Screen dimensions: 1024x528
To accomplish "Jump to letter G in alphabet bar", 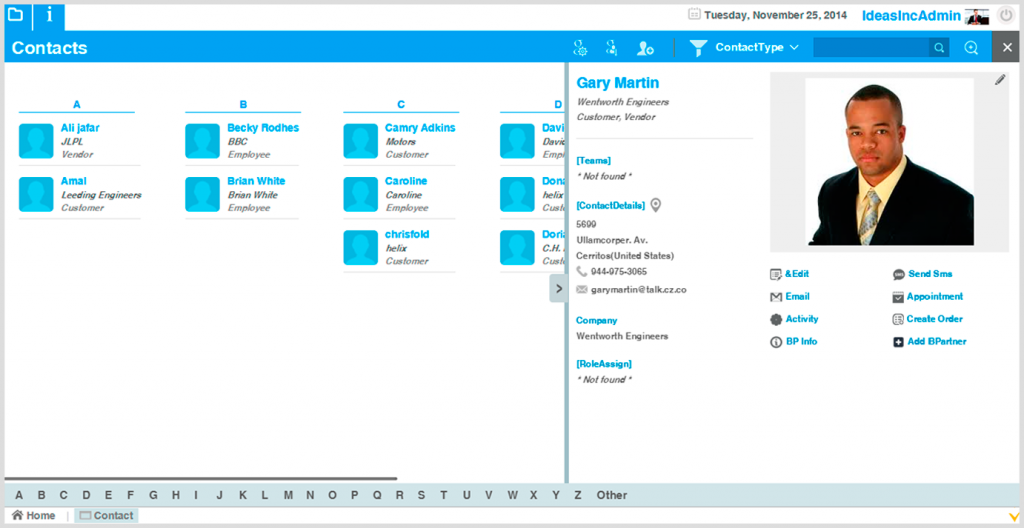I will click(x=153, y=495).
